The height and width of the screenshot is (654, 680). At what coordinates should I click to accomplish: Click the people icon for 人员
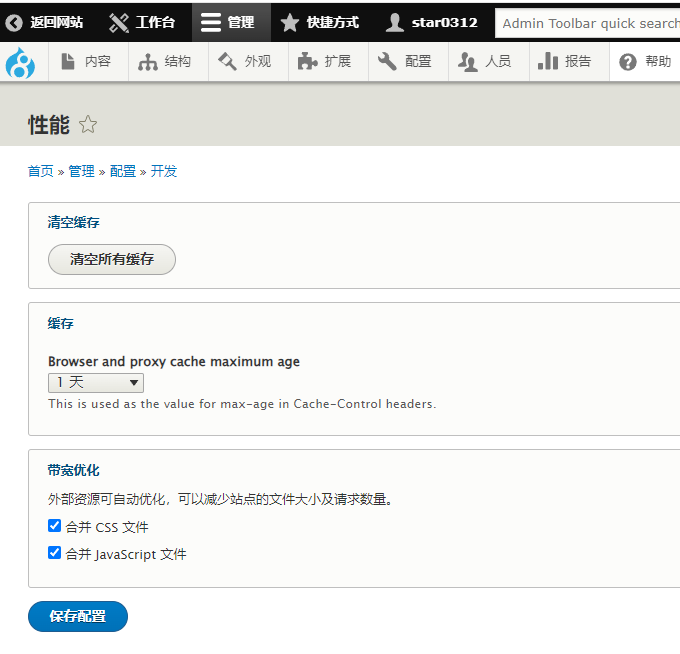pyautogui.click(x=468, y=62)
